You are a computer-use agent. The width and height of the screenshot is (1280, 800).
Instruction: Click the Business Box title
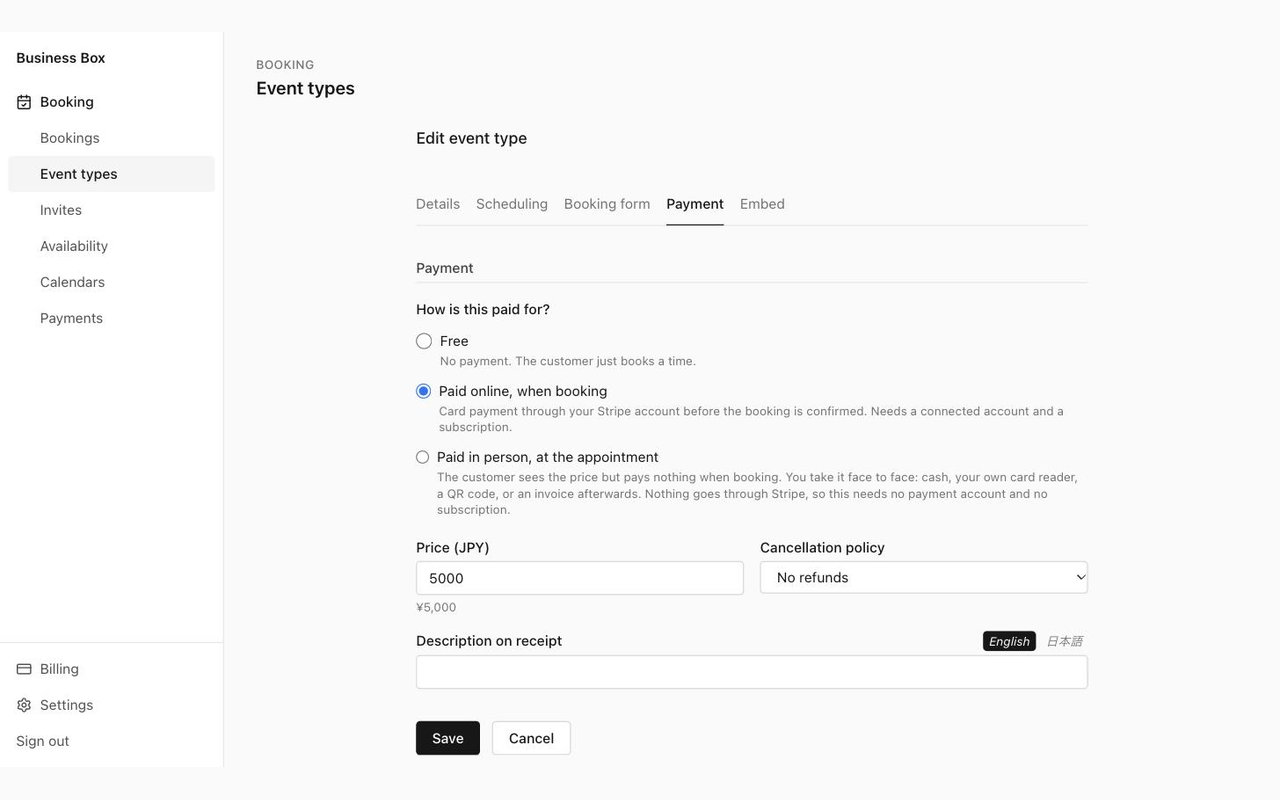tap(61, 58)
